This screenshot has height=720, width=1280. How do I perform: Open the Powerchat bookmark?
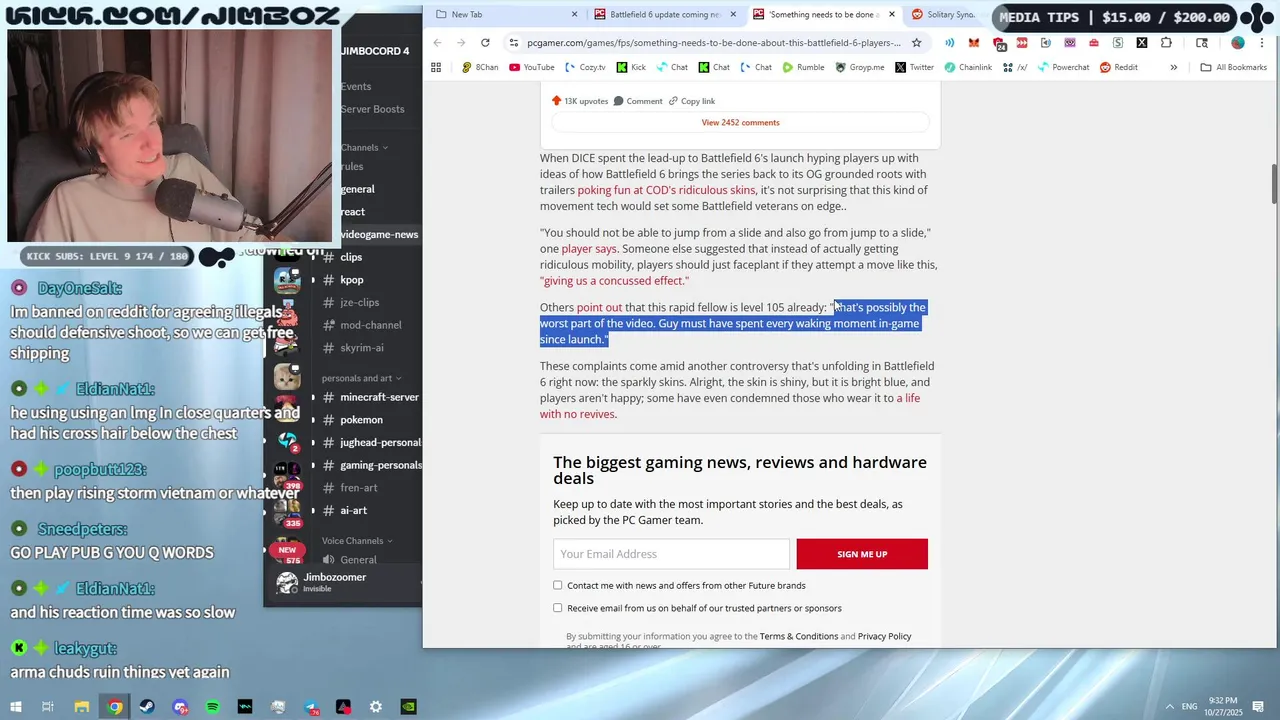(1062, 67)
